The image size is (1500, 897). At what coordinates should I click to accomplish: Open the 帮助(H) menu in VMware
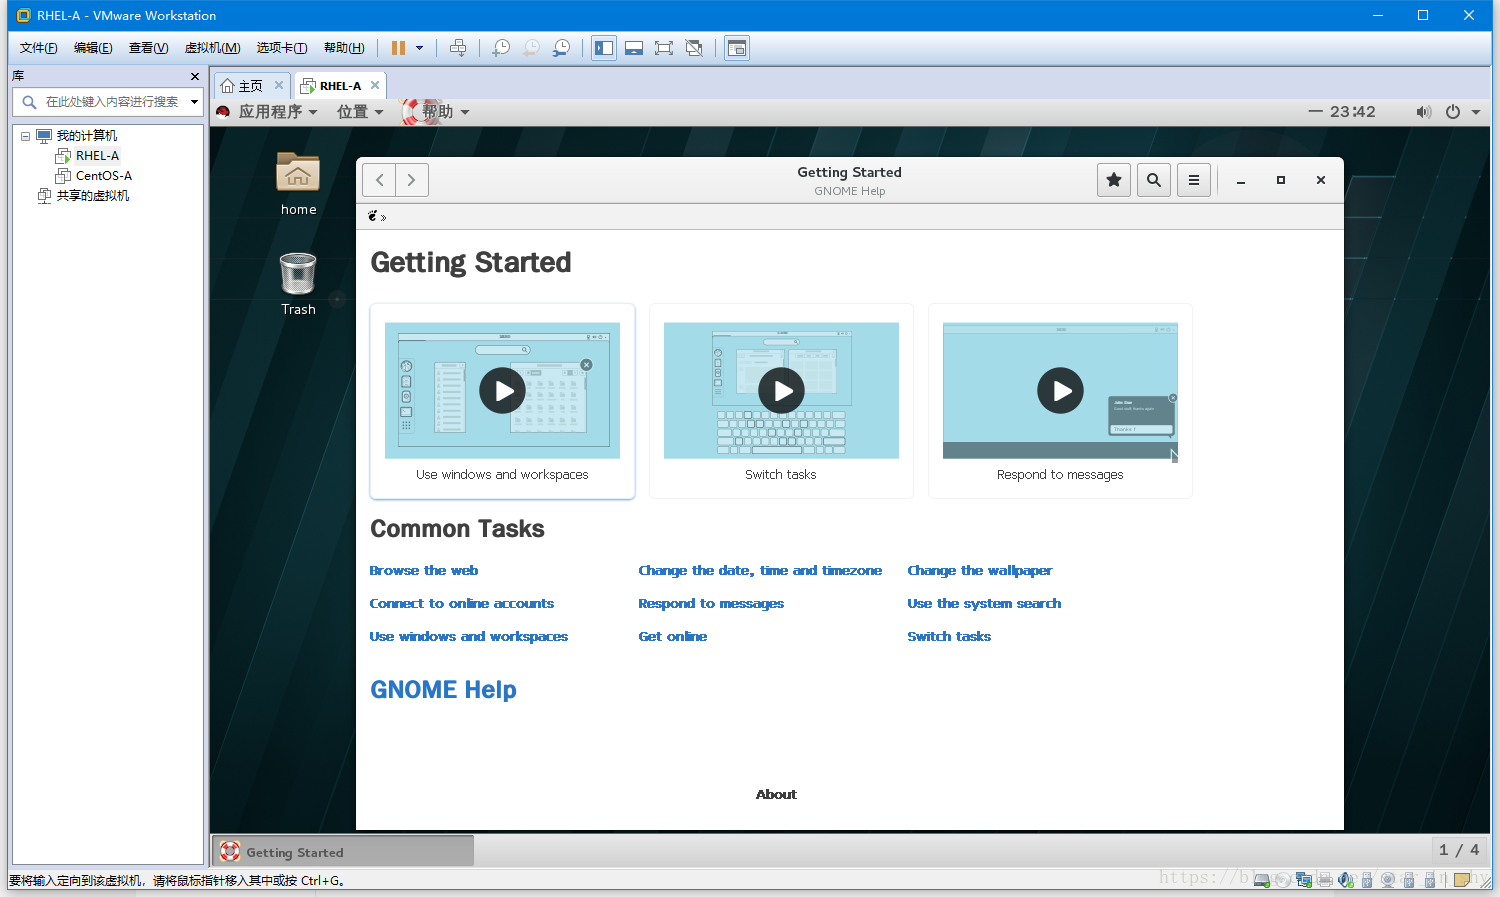(x=344, y=48)
